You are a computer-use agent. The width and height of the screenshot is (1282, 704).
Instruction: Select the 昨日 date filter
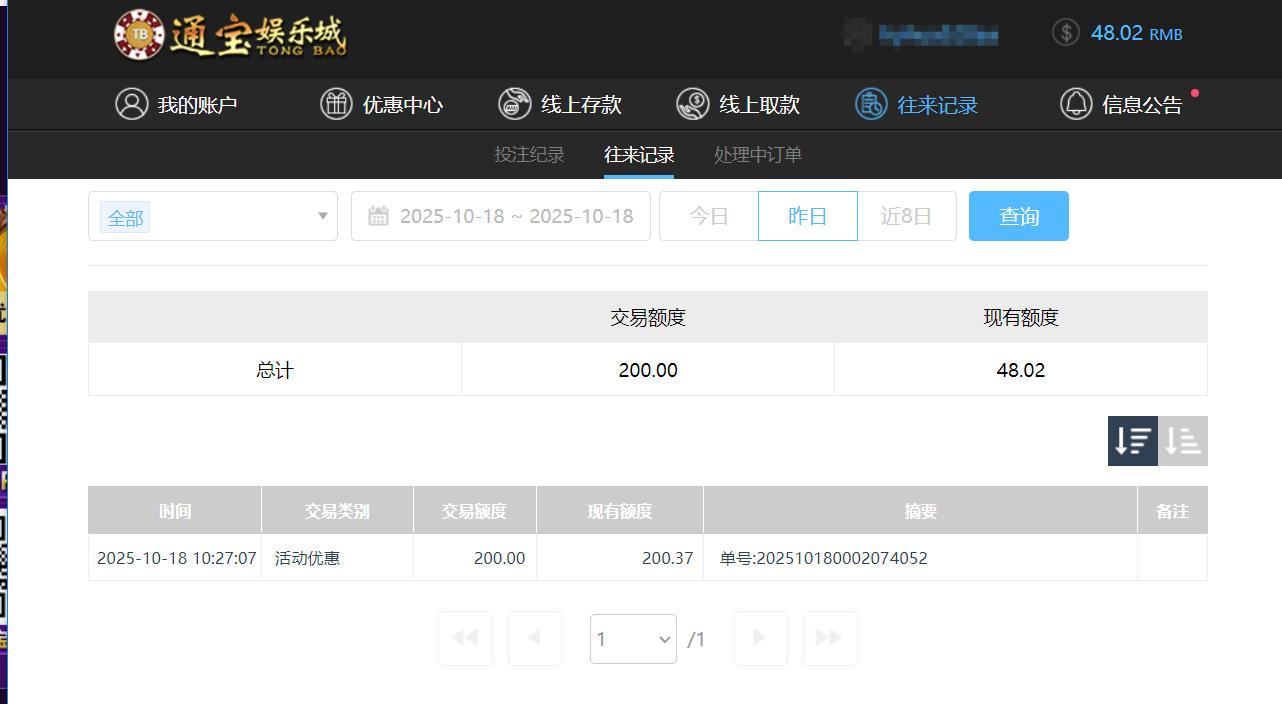[807, 215]
